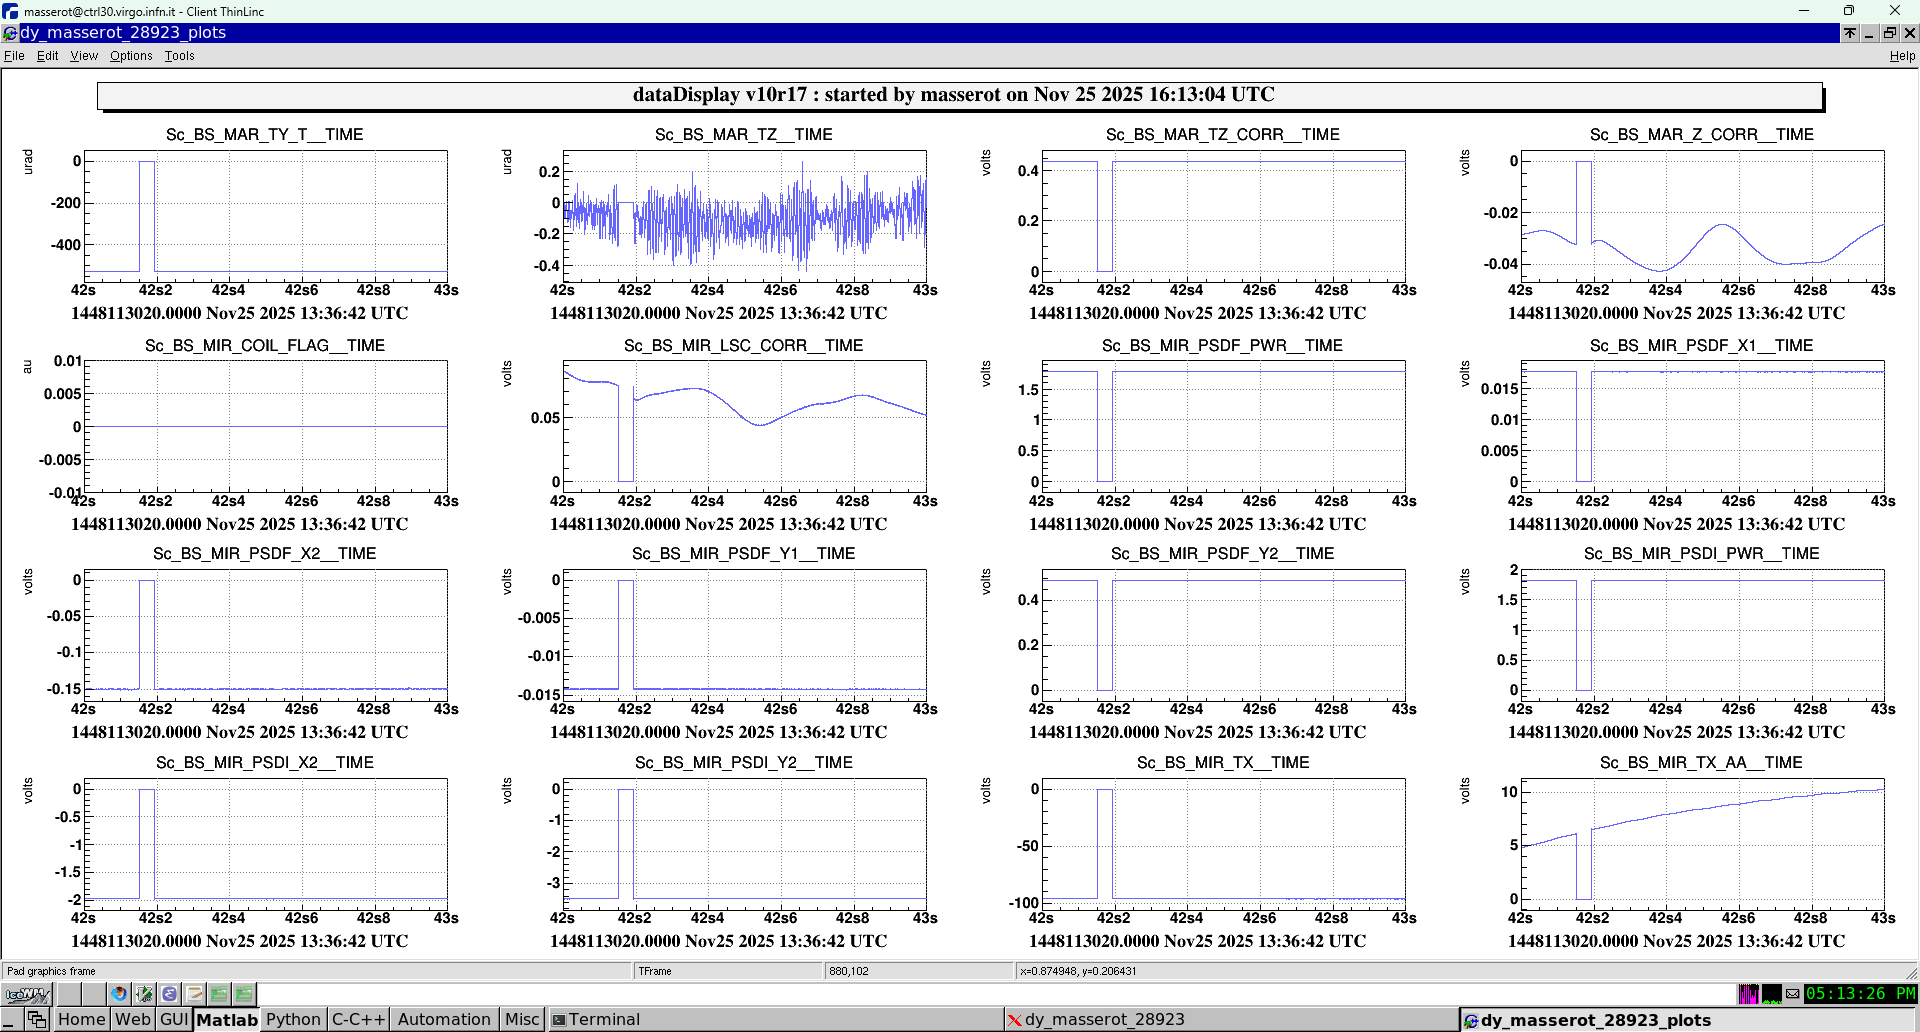Switch to the Python workspace

pos(293,1019)
